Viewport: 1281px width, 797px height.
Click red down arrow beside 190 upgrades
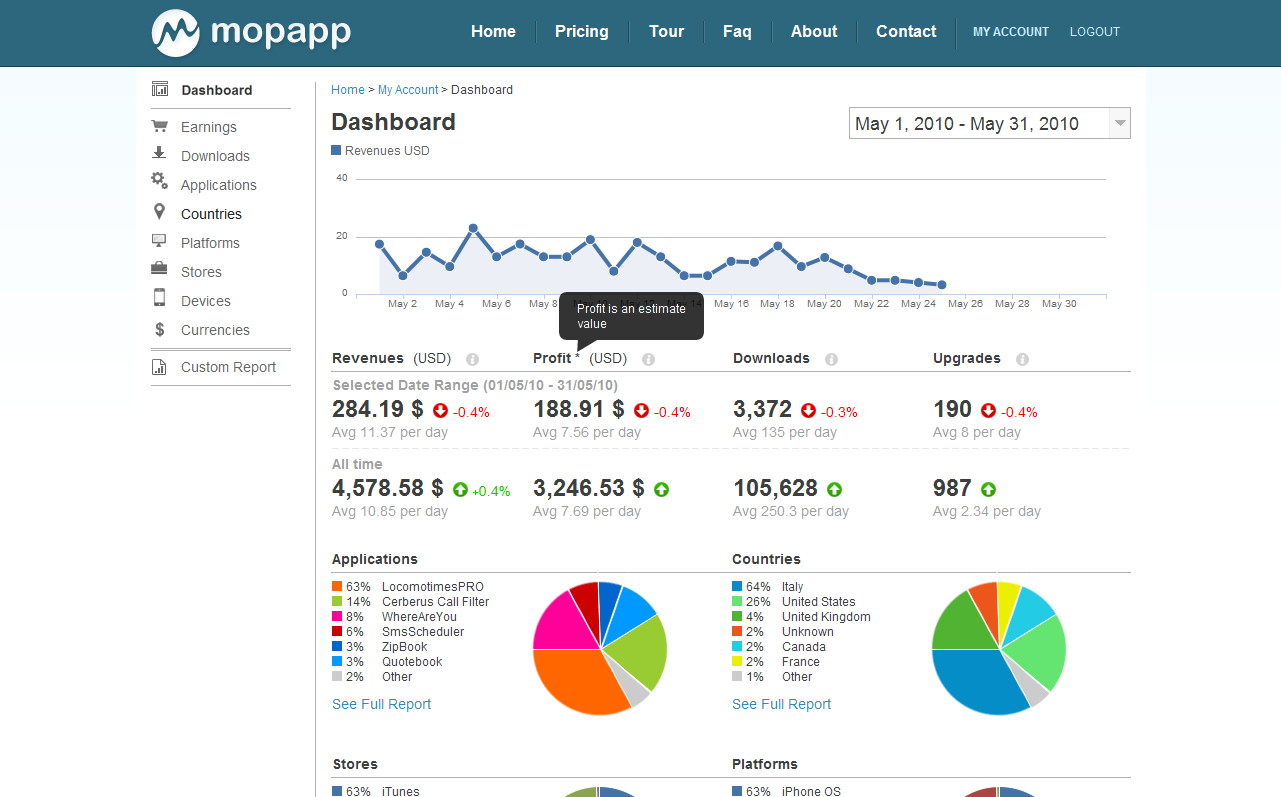coord(989,410)
